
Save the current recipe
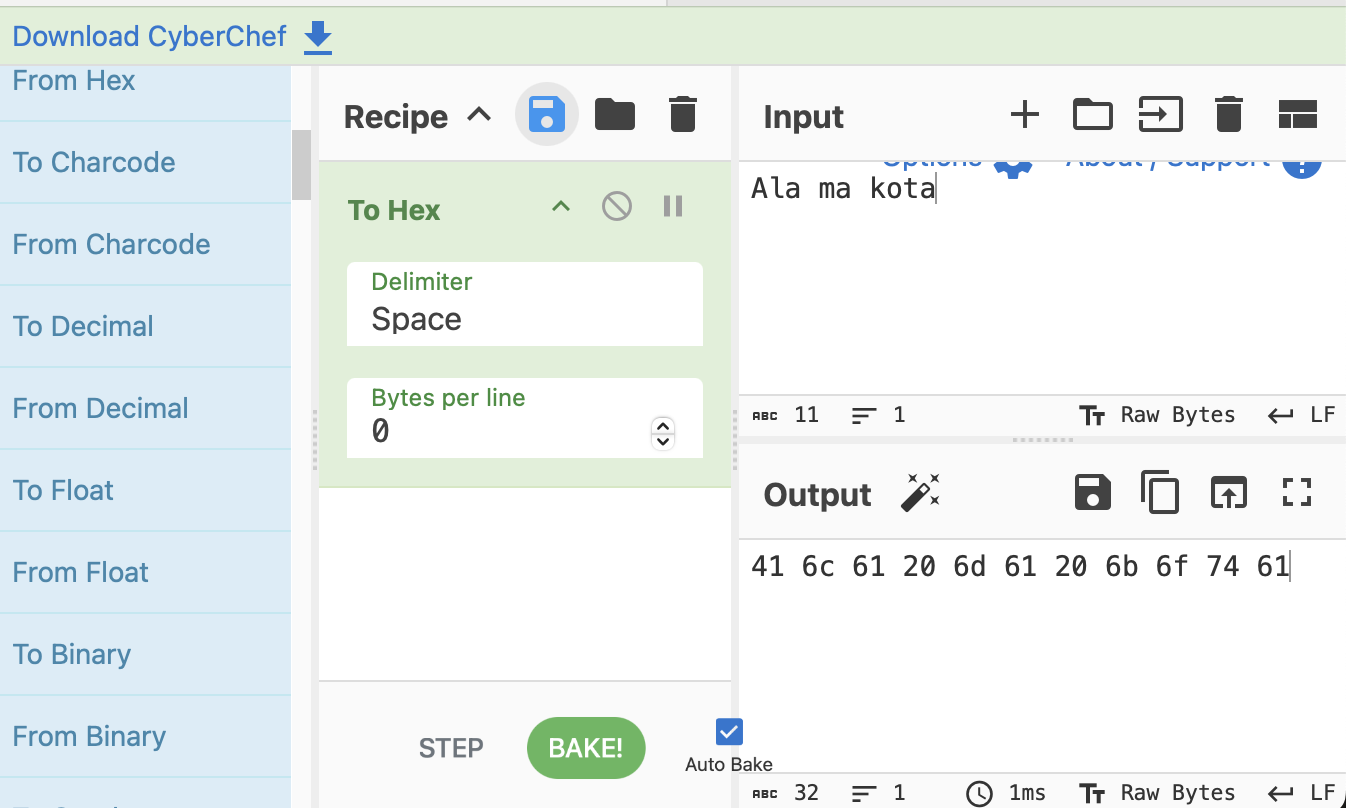[x=546, y=115]
